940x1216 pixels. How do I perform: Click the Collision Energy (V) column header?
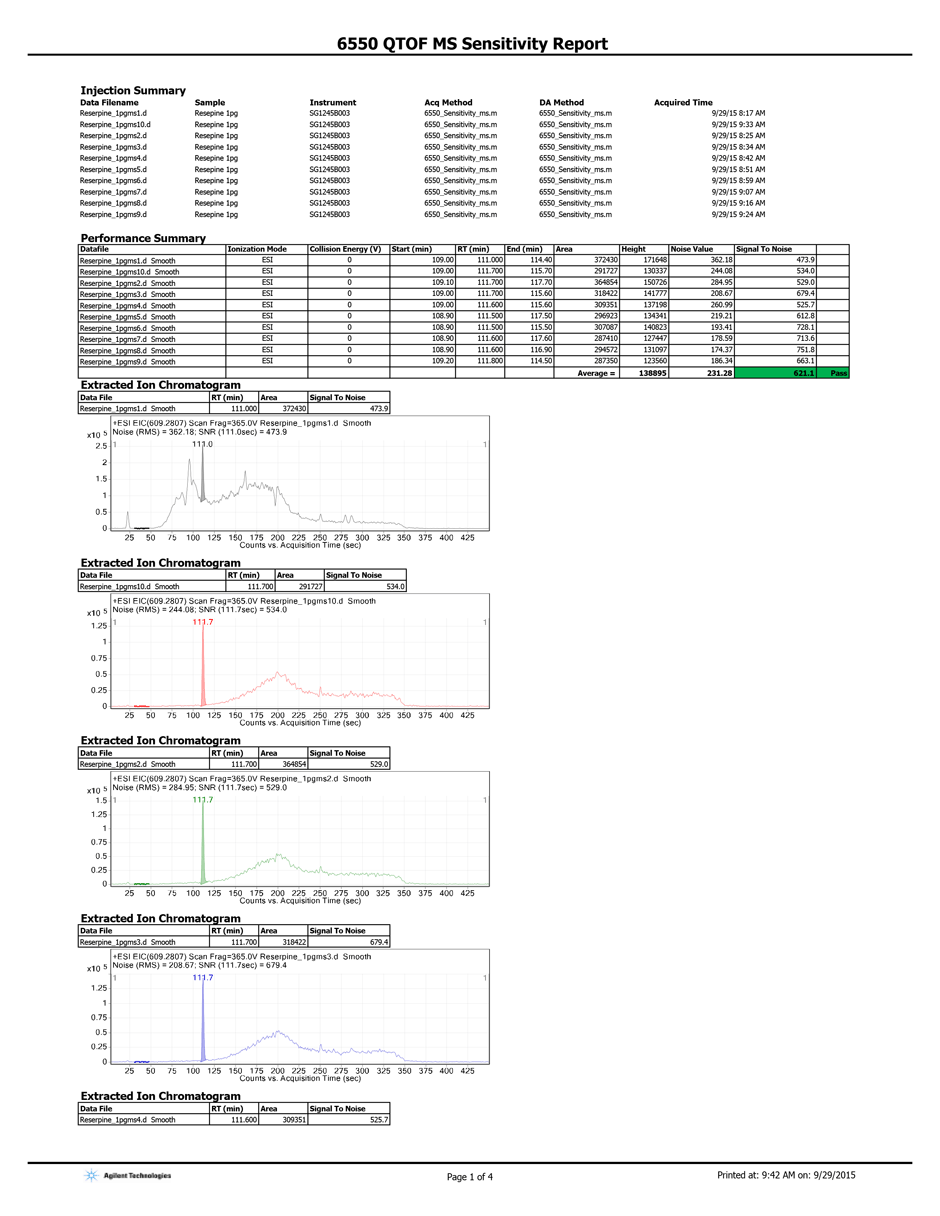click(346, 249)
